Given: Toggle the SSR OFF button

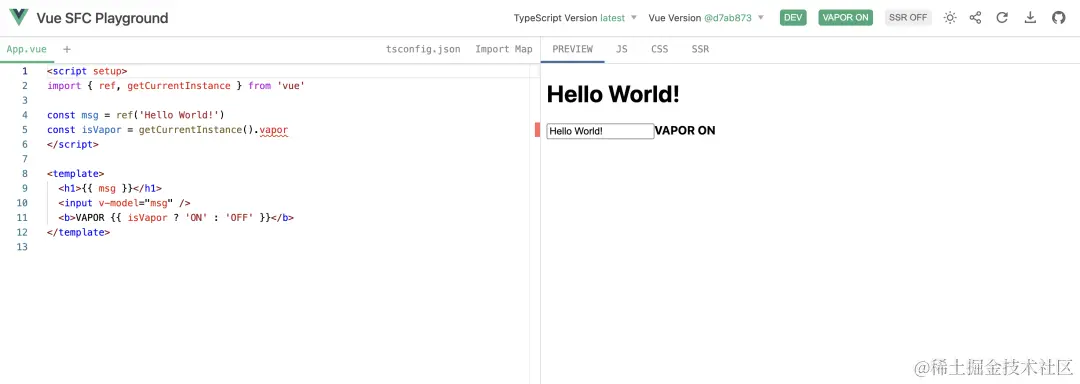Looking at the screenshot, I should [x=908, y=18].
